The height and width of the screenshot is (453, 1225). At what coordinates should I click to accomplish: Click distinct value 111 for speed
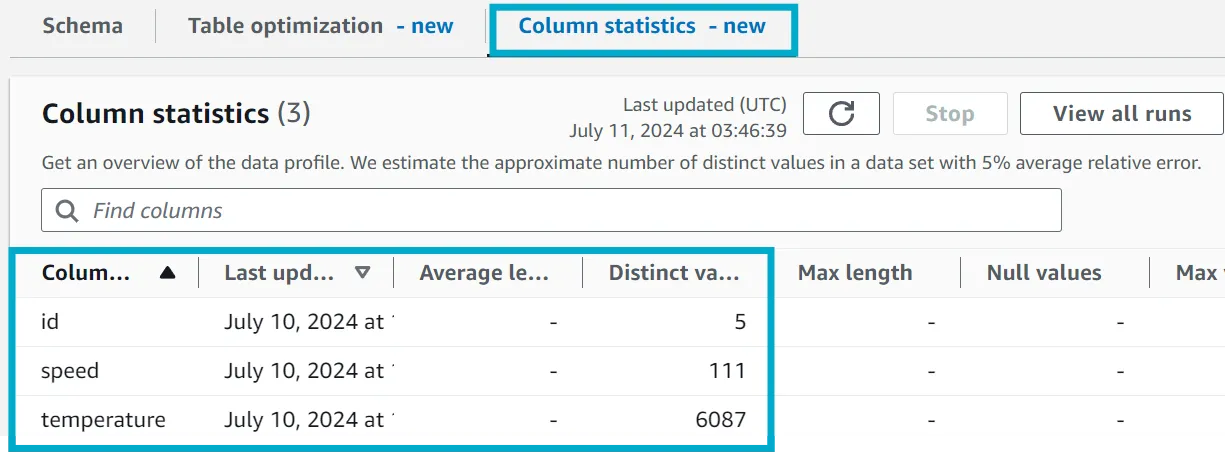(726, 371)
